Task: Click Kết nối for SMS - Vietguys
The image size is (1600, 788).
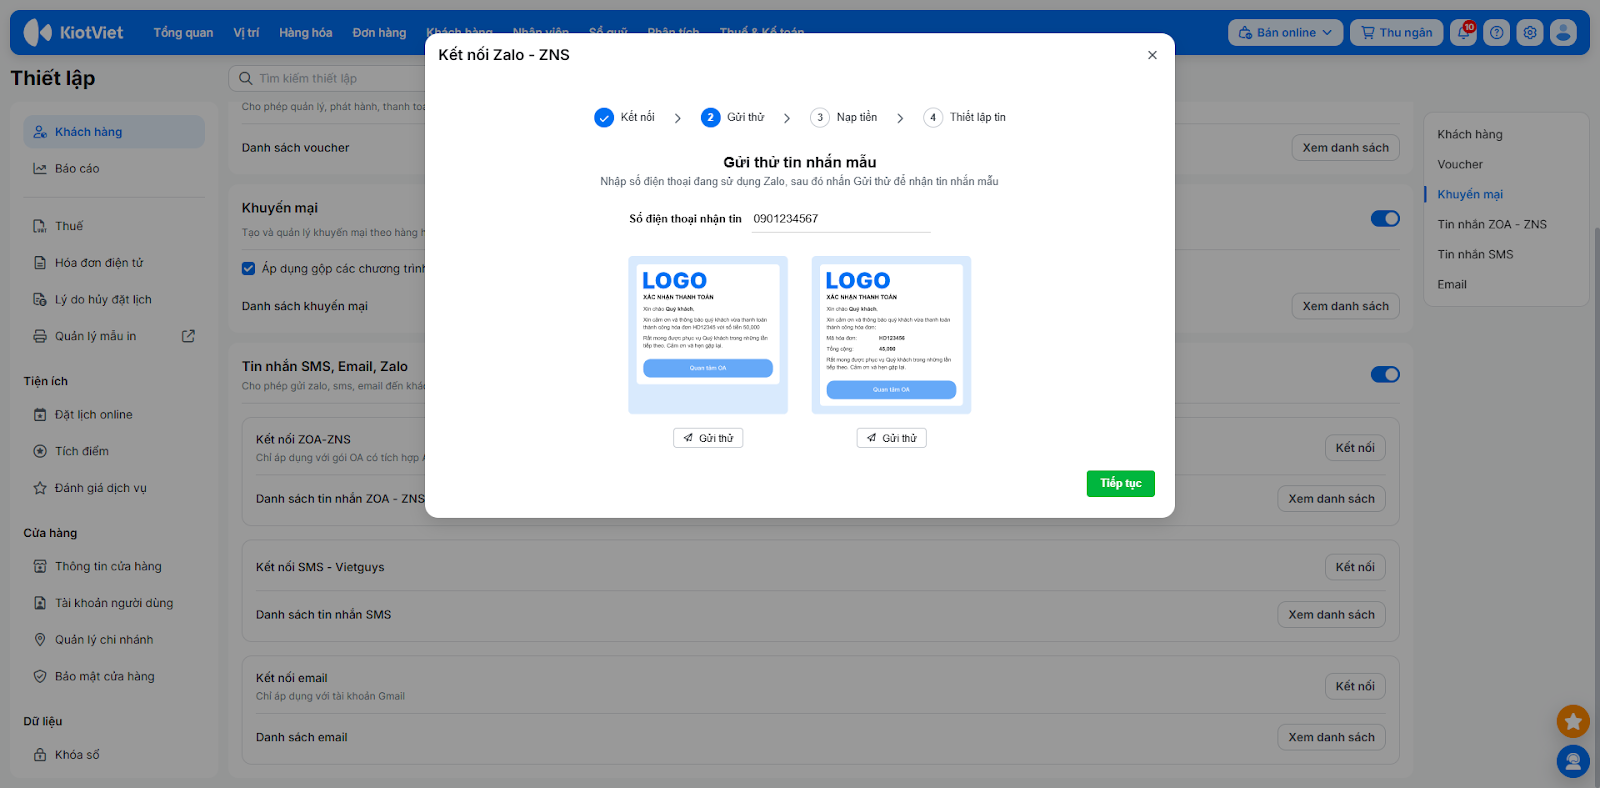Action: pos(1355,567)
